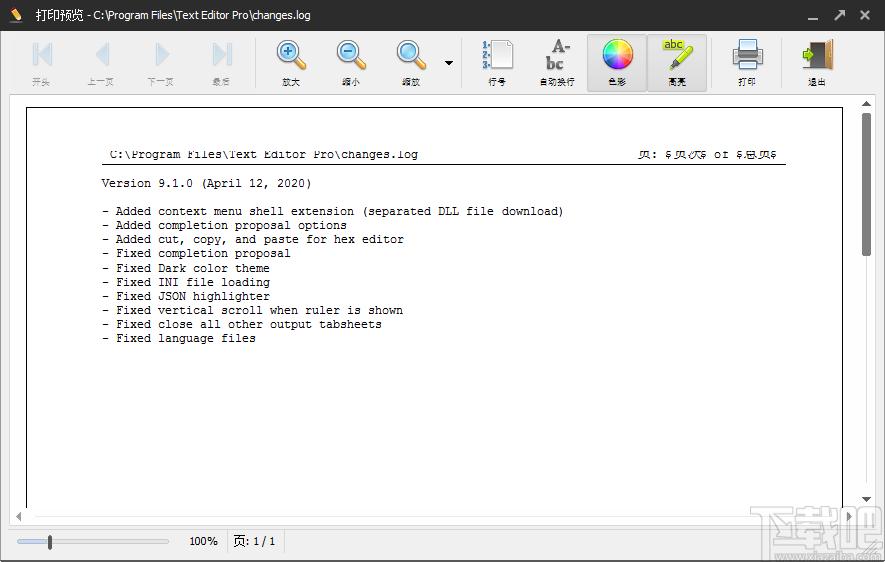Click the 'Fixed completion proposal' line
This screenshot has height=562, width=885.
pyautogui.click(x=196, y=254)
